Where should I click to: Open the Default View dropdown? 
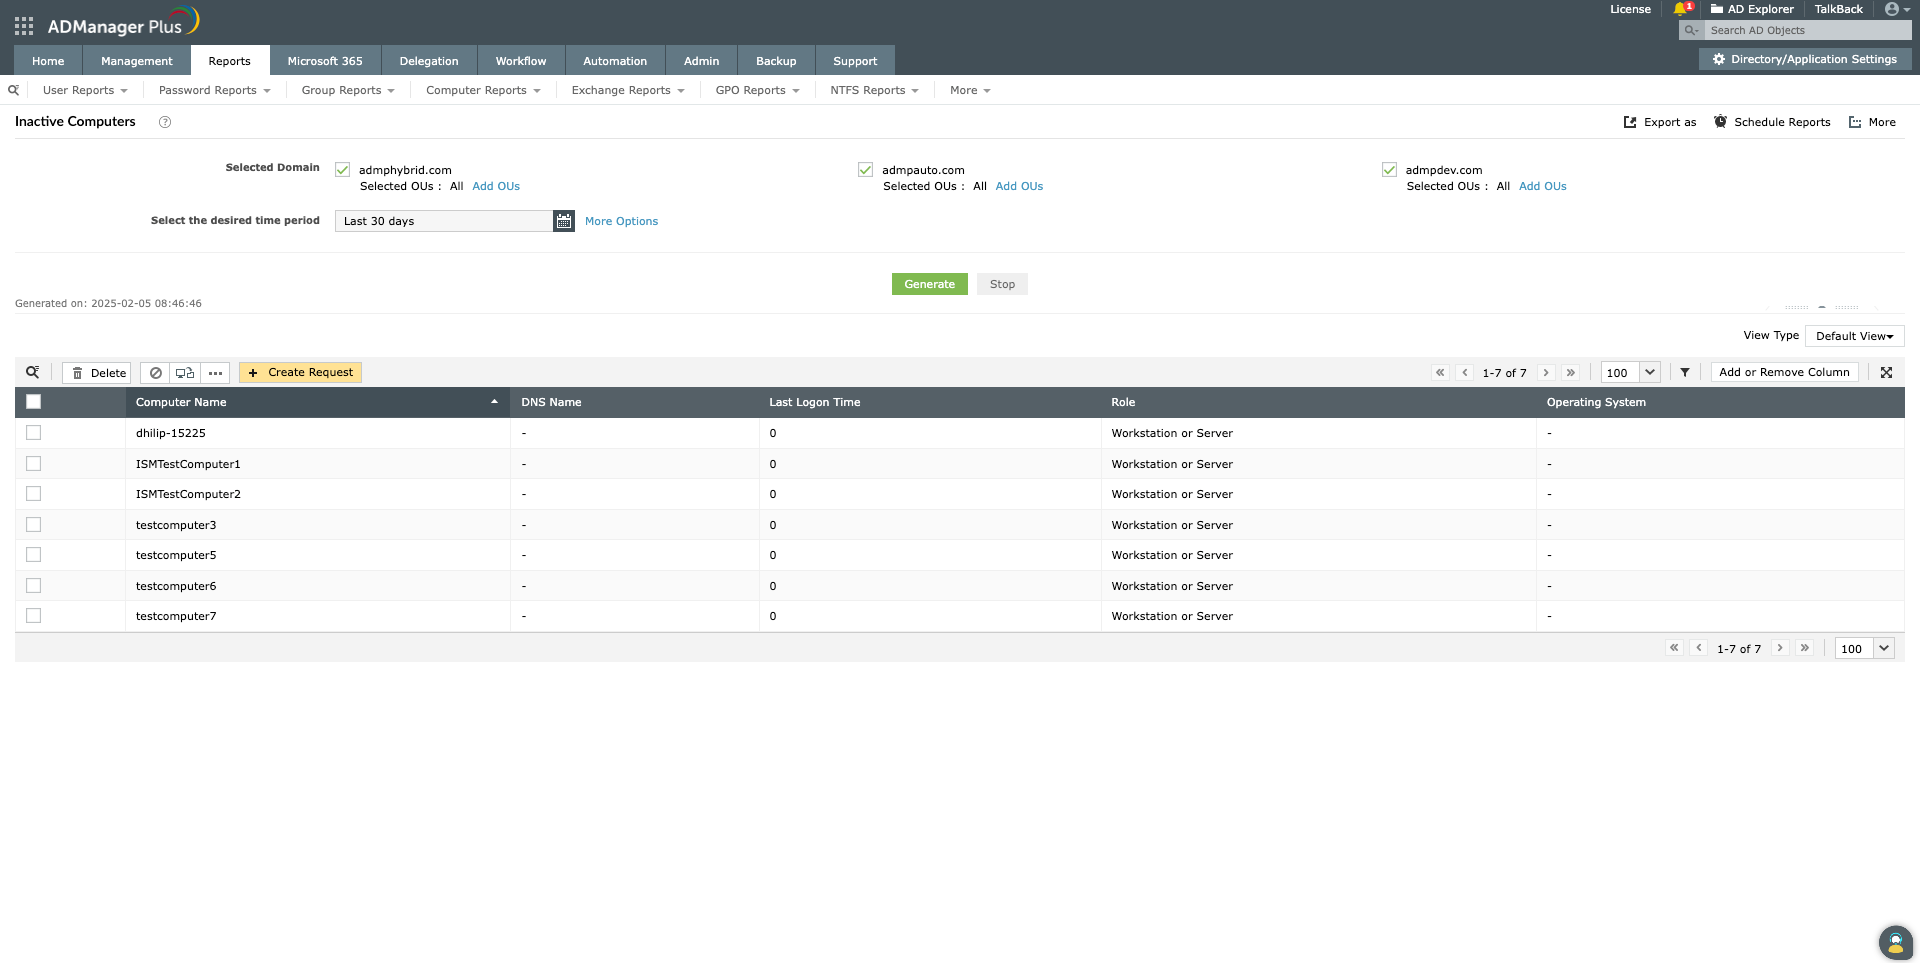tap(1855, 336)
